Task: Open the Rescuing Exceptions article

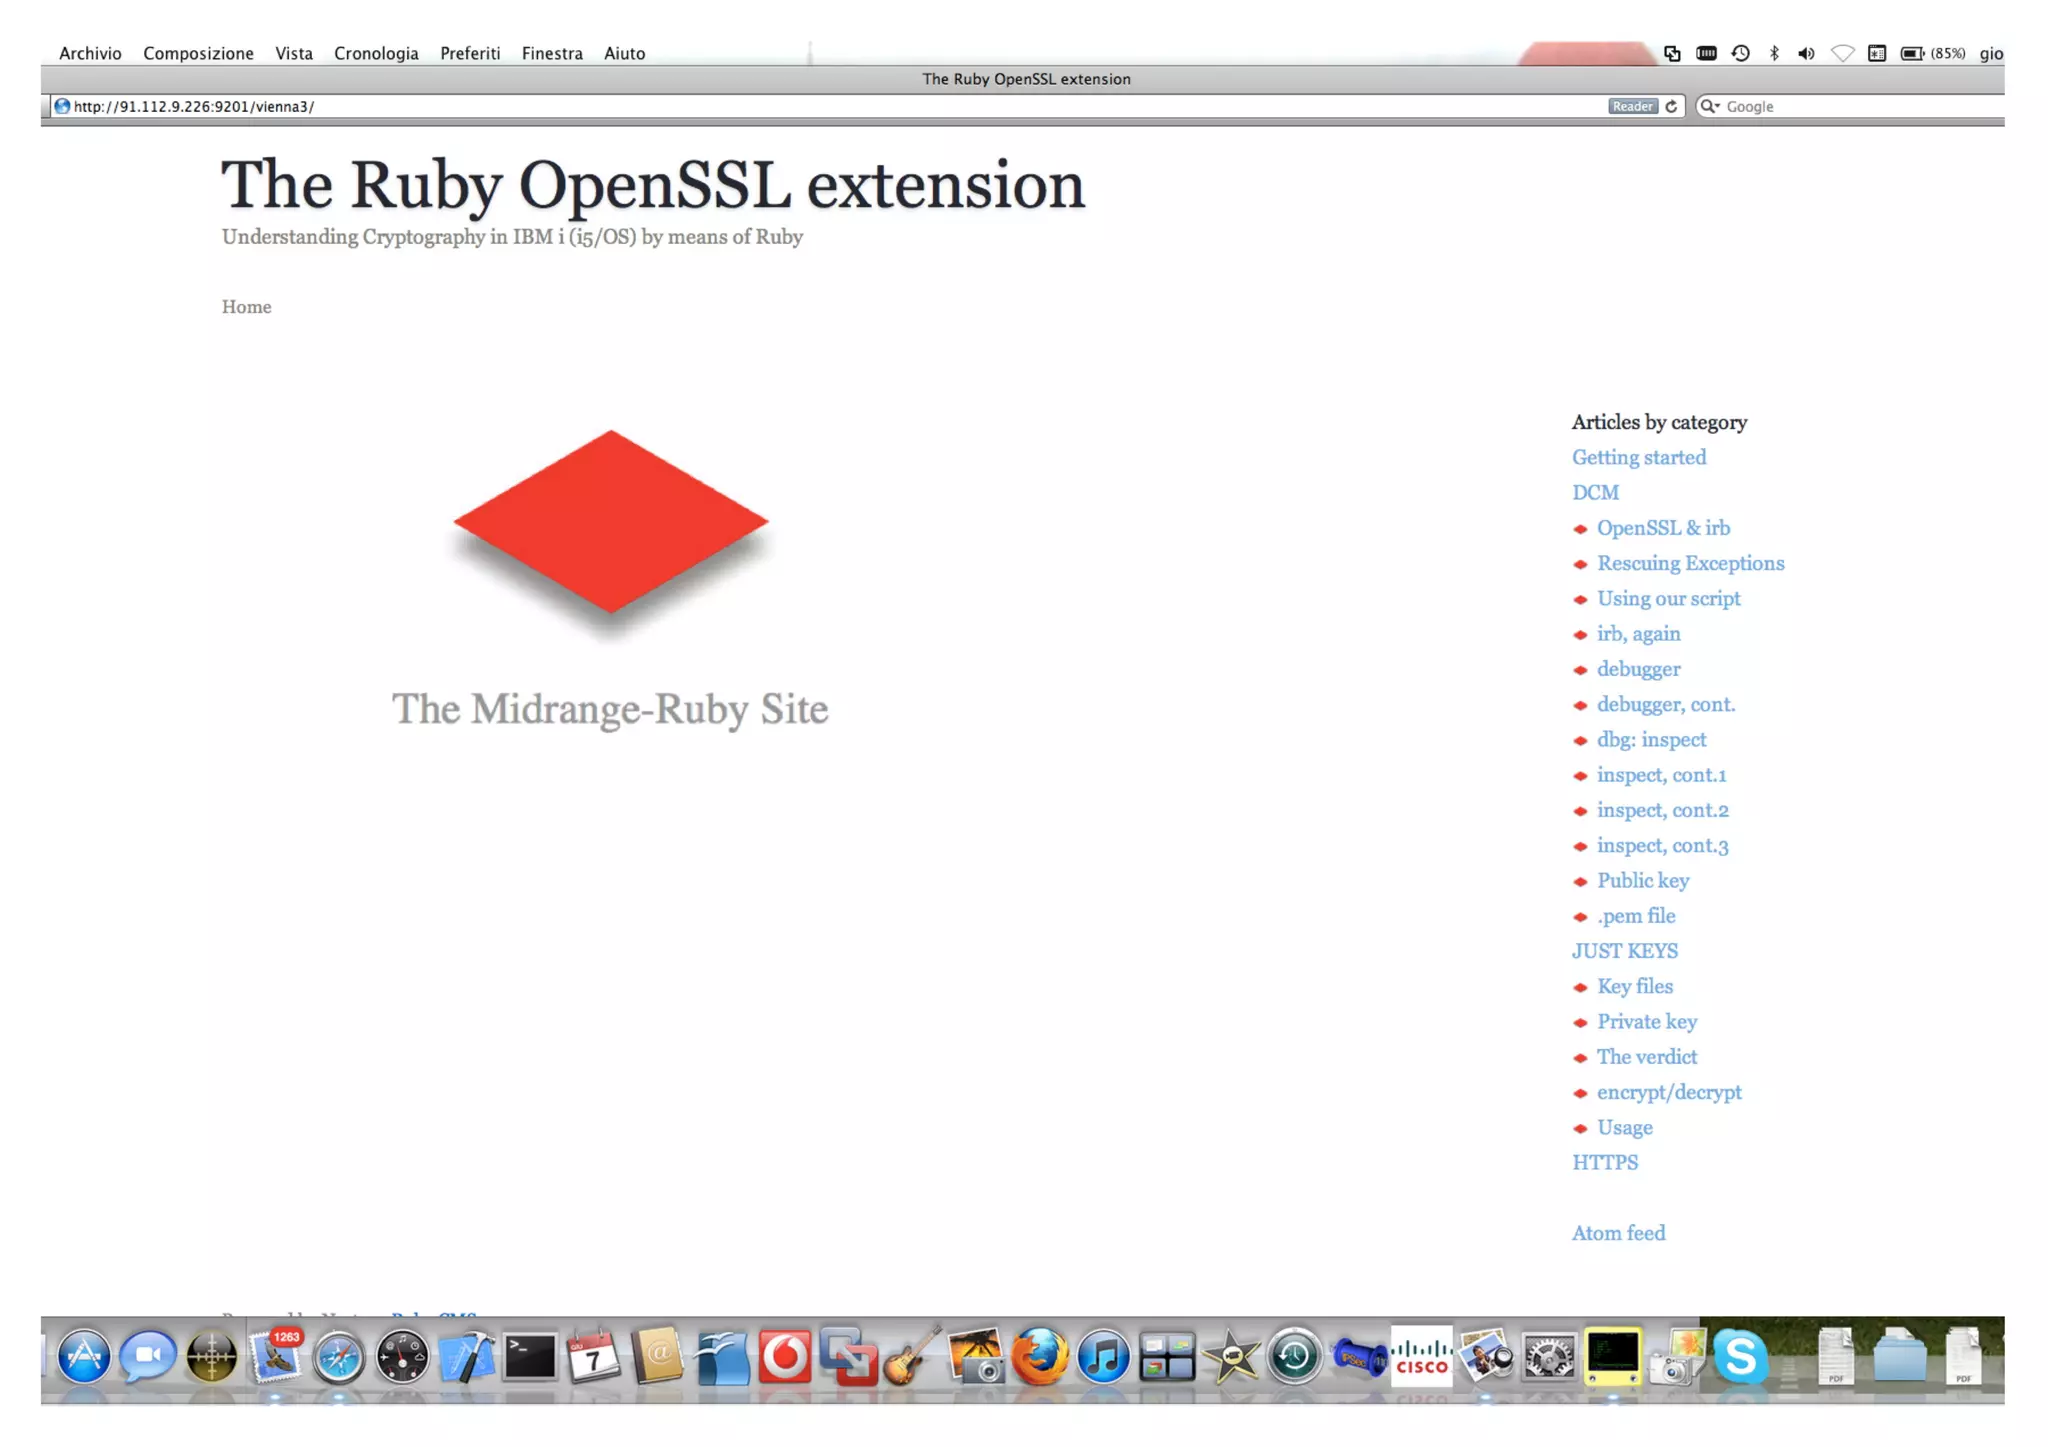Action: pos(1689,563)
